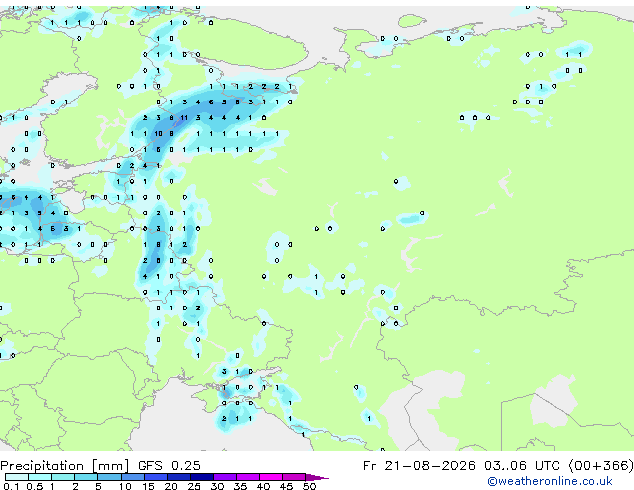Screen dimensions: 634x490
Task: Click the 30–35 mm purple legend swatch
Action: point(224,477)
